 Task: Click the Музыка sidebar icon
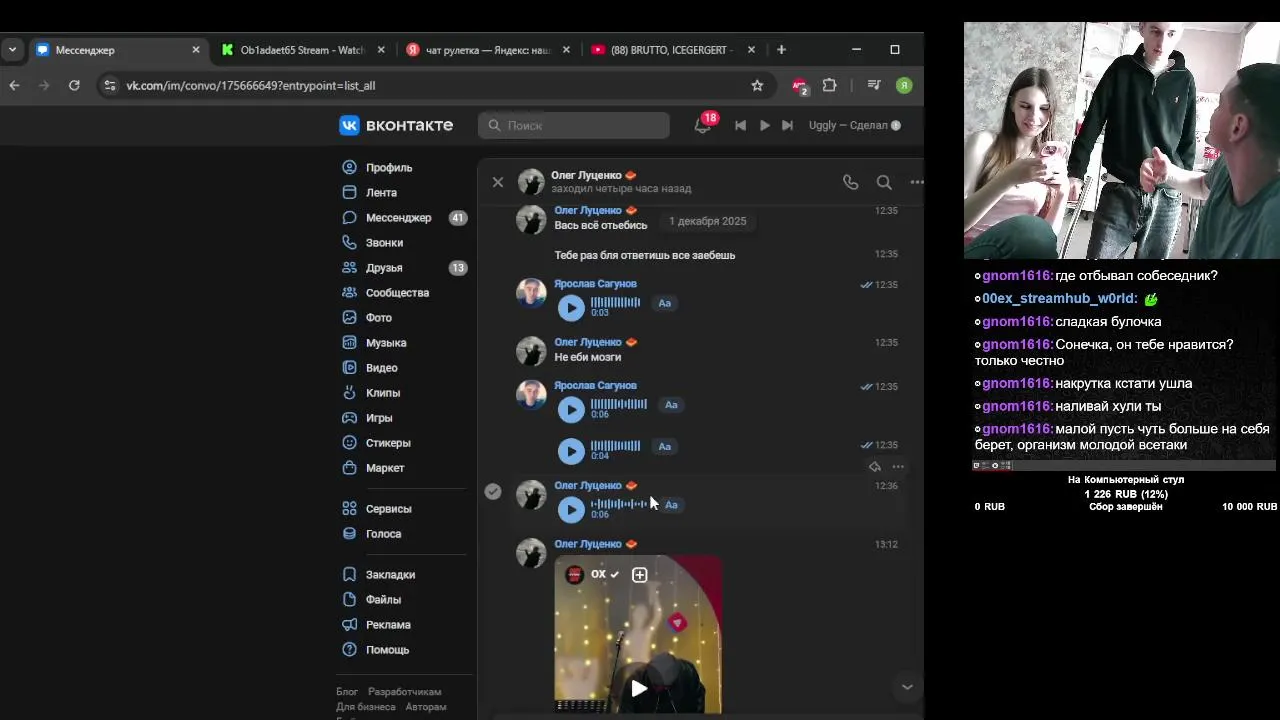coord(349,343)
